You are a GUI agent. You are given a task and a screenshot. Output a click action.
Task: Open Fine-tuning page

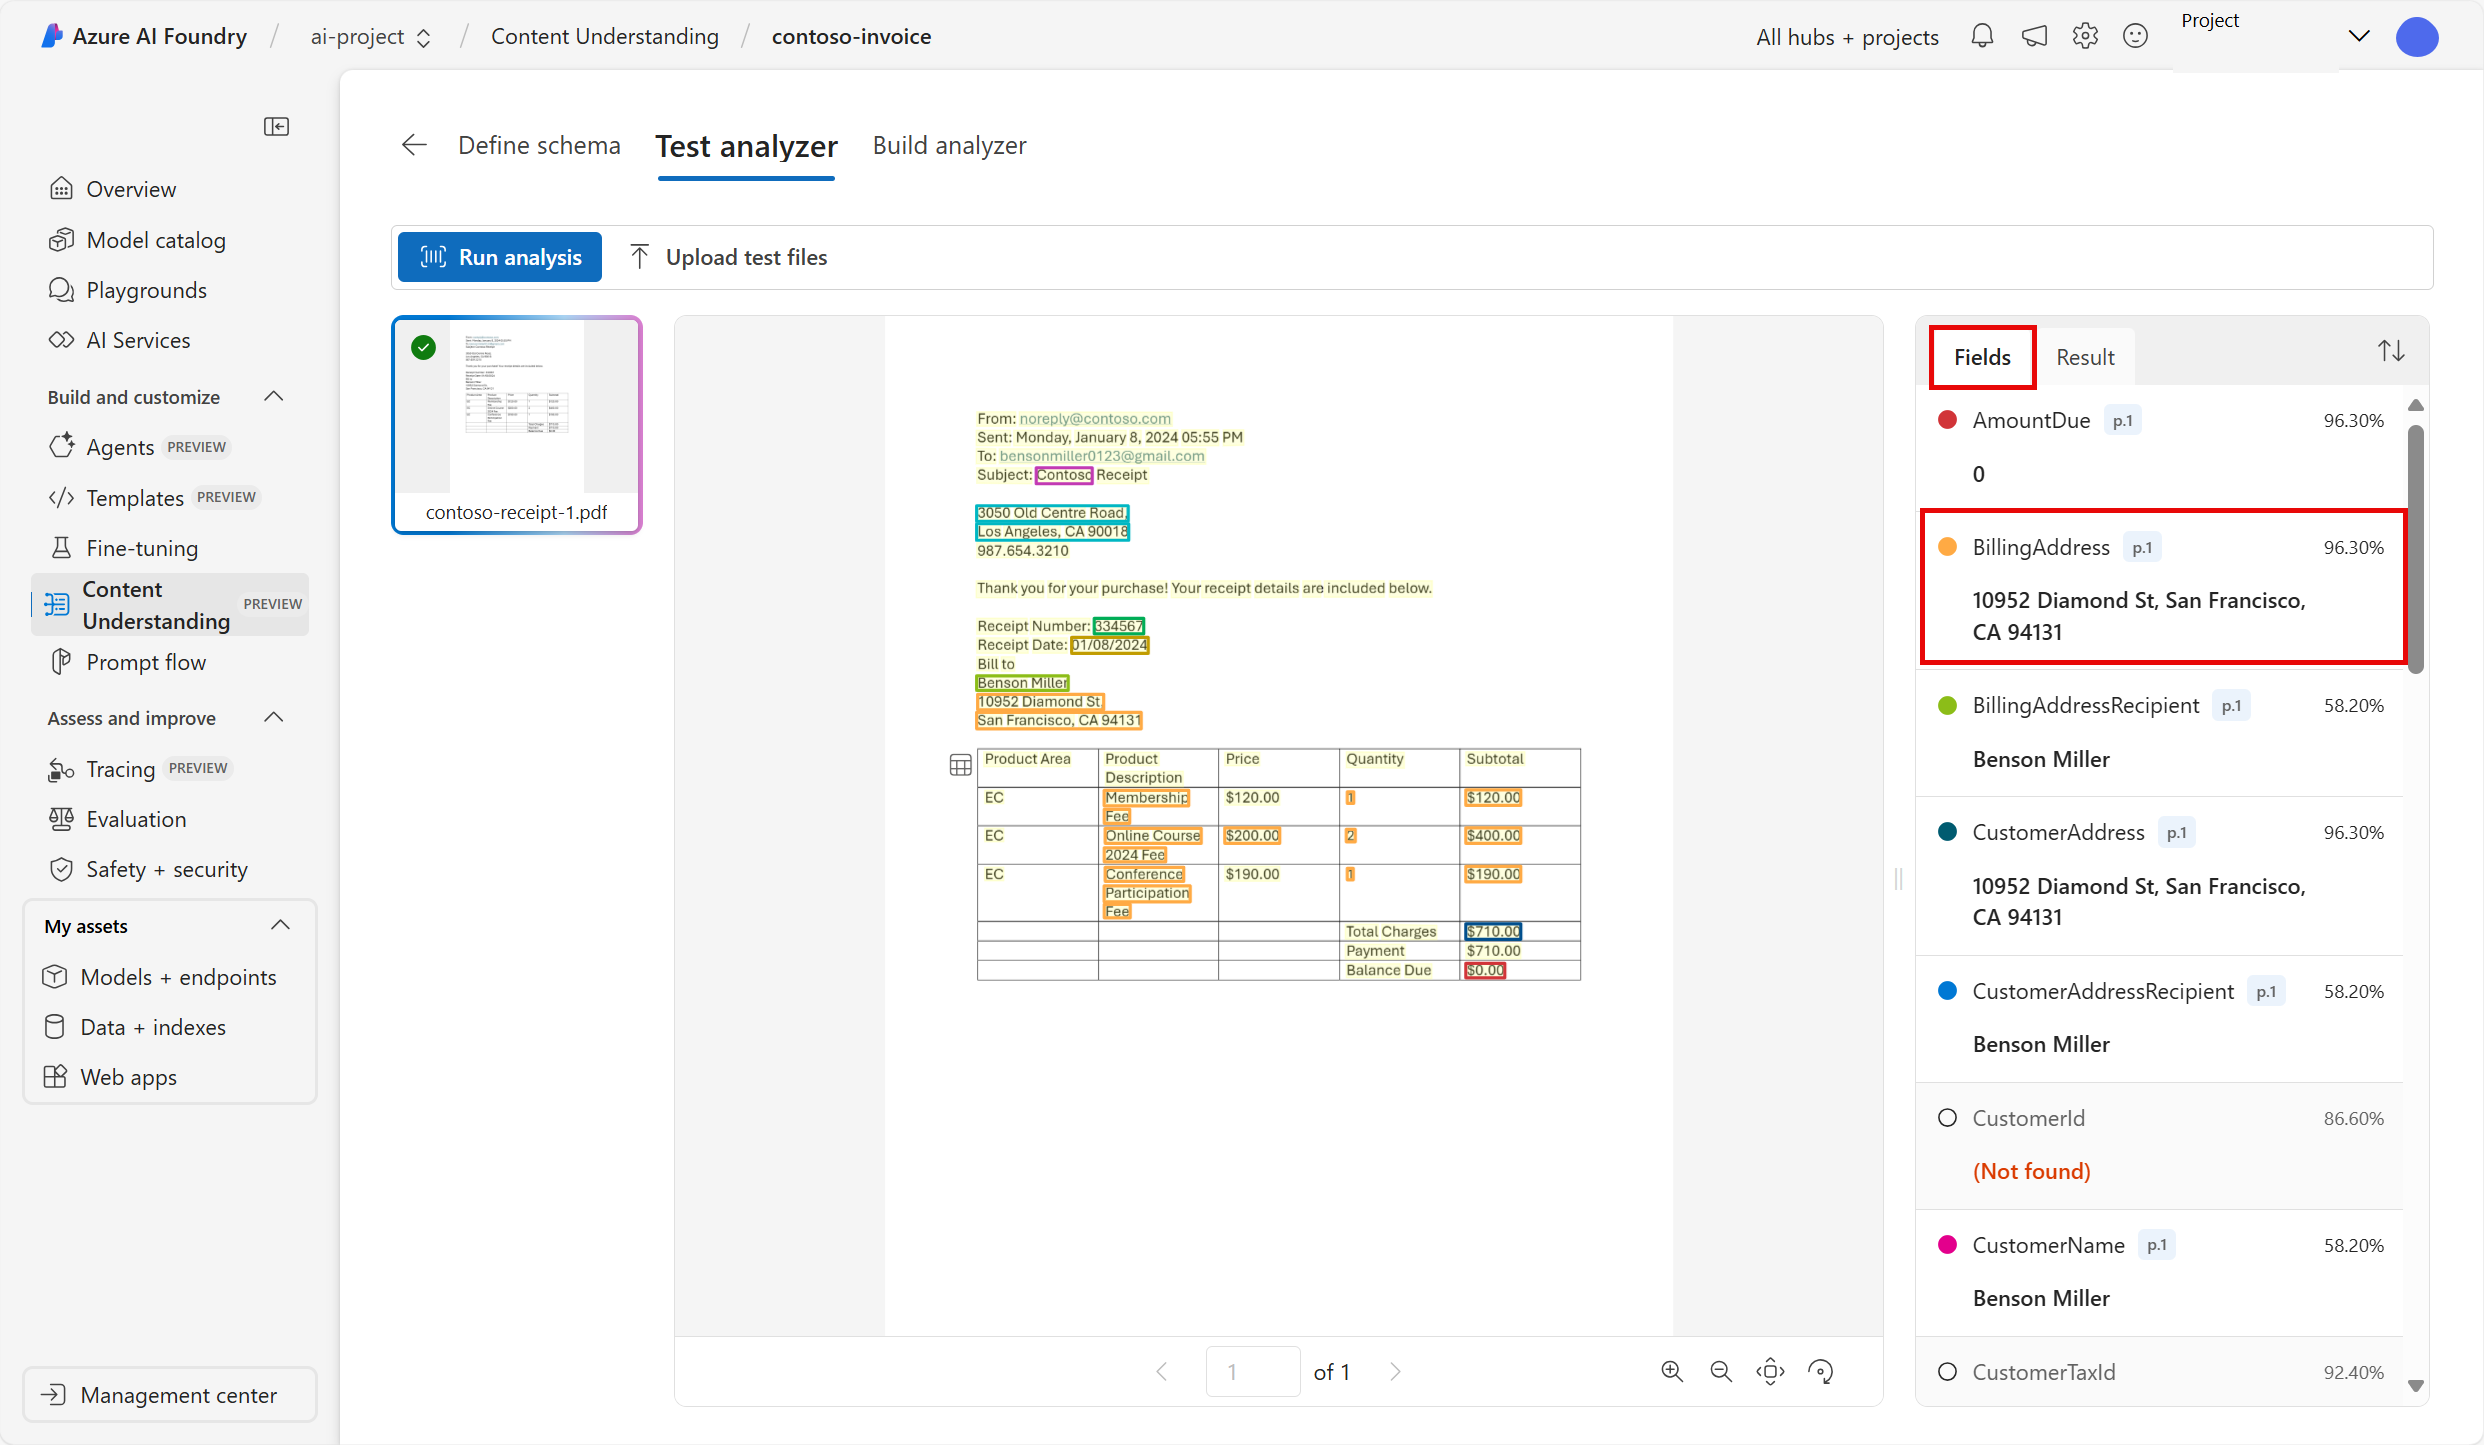[x=124, y=548]
